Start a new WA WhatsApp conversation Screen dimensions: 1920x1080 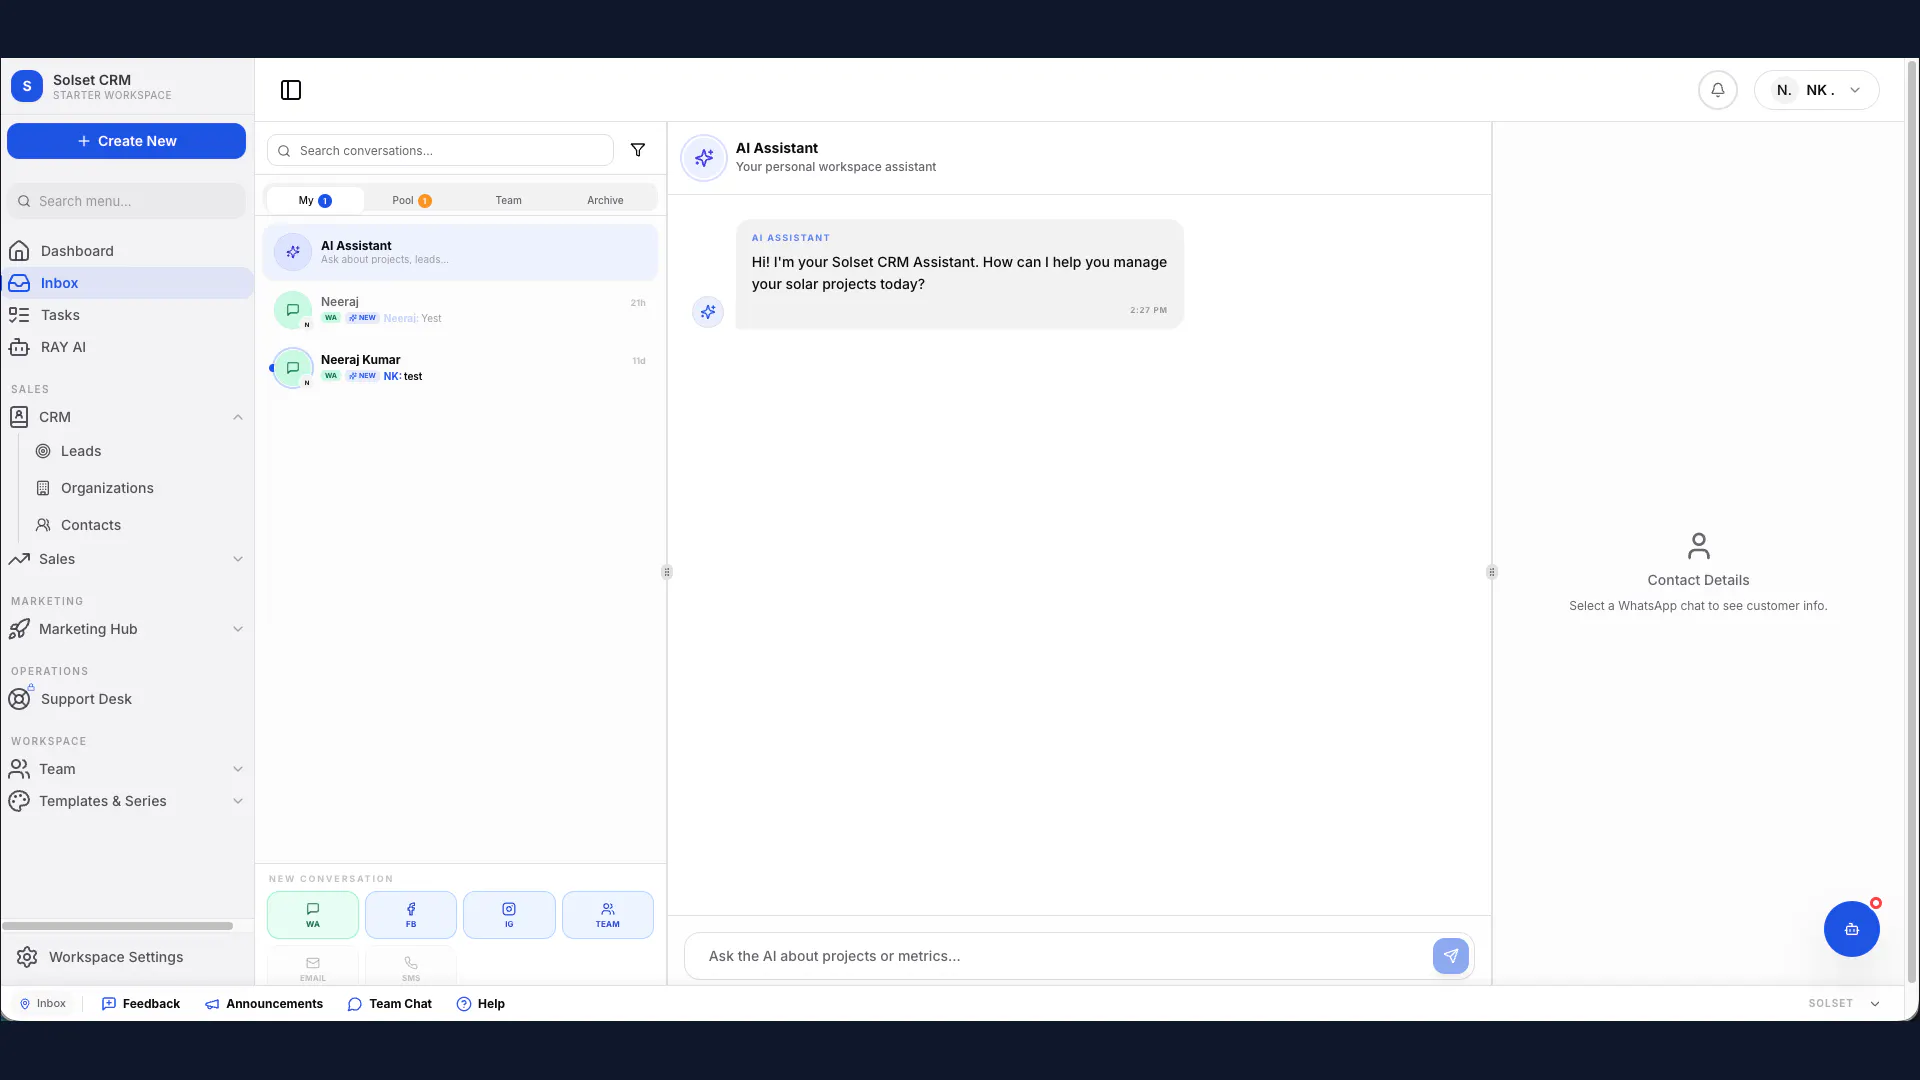coord(313,915)
